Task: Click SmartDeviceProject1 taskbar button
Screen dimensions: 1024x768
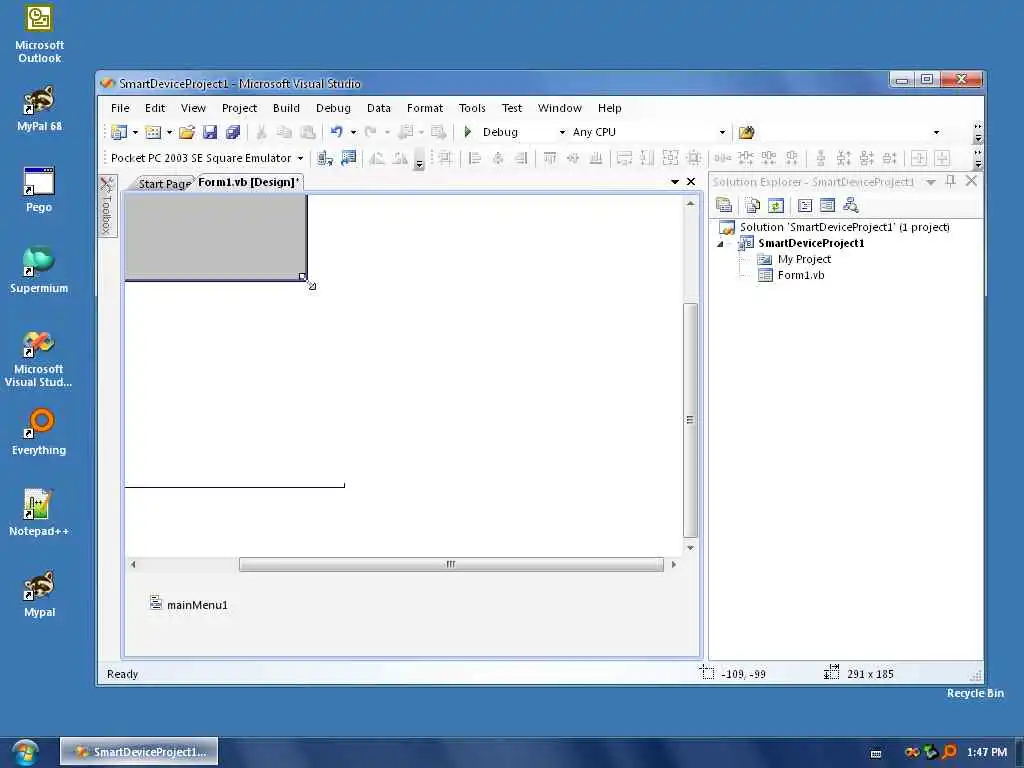Action: point(139,752)
